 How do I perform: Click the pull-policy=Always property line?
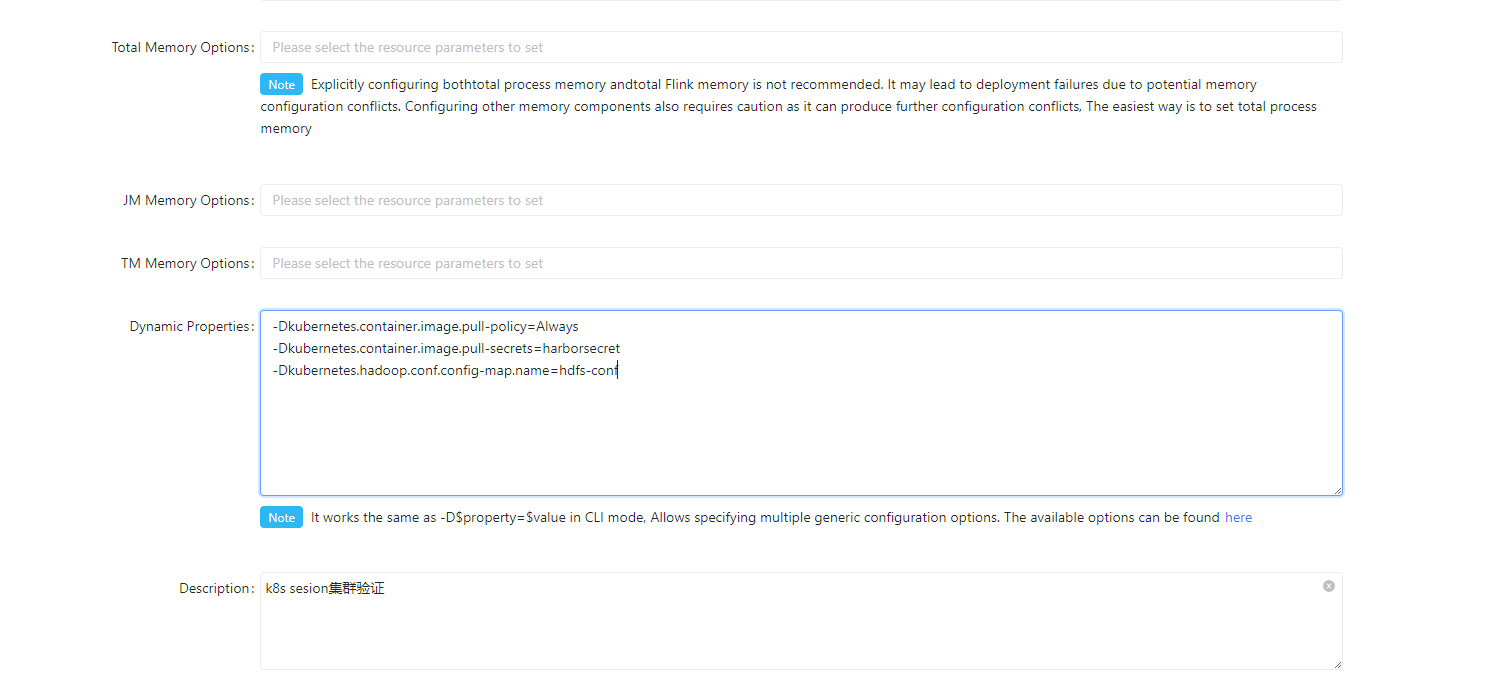click(425, 326)
